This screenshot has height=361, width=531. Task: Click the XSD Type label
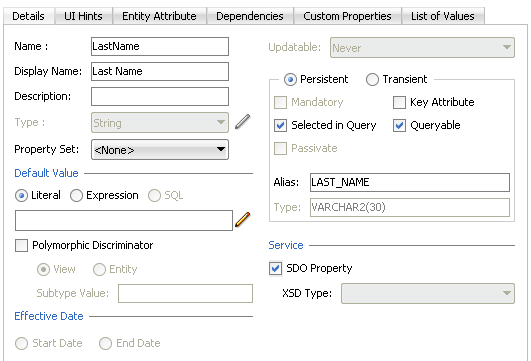307,293
